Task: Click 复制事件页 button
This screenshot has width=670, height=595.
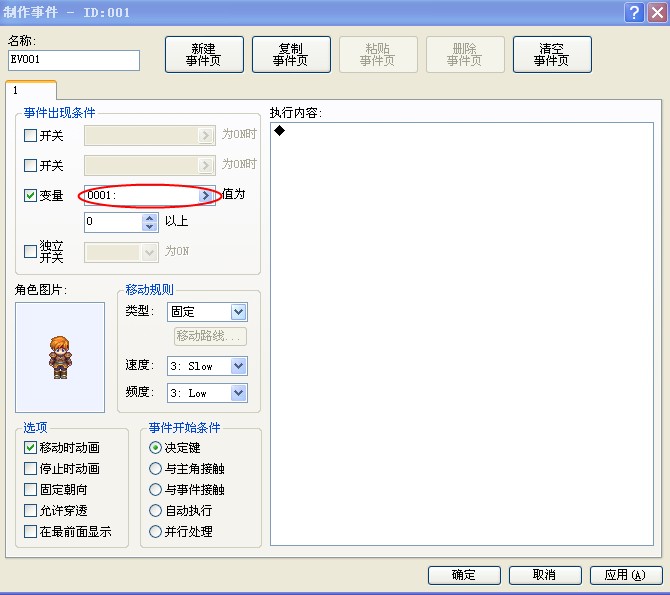Action: [291, 55]
